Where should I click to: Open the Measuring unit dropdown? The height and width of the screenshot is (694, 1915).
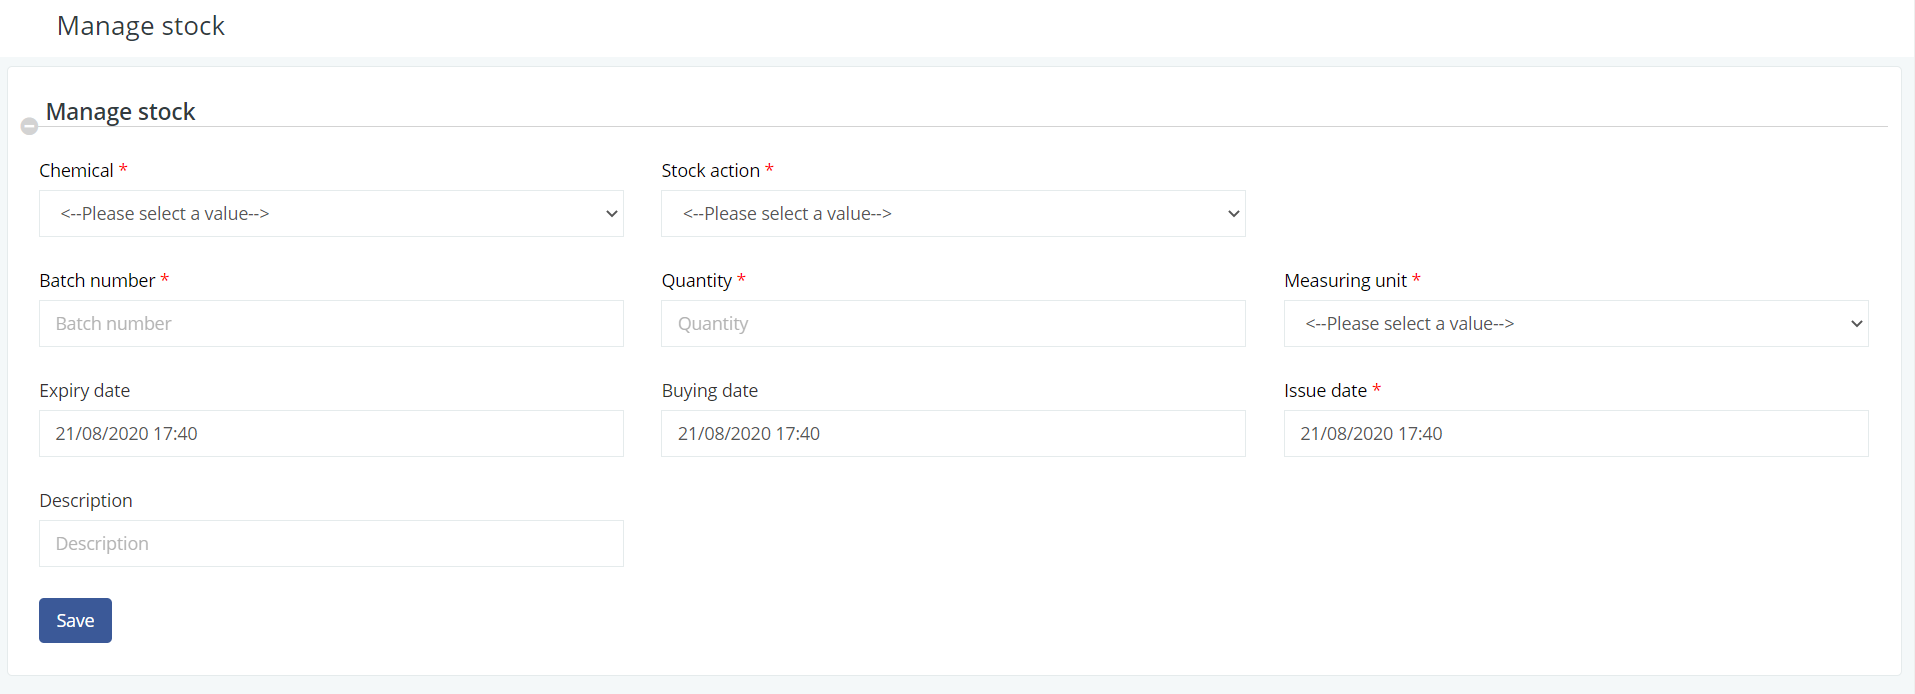[x=1575, y=324]
